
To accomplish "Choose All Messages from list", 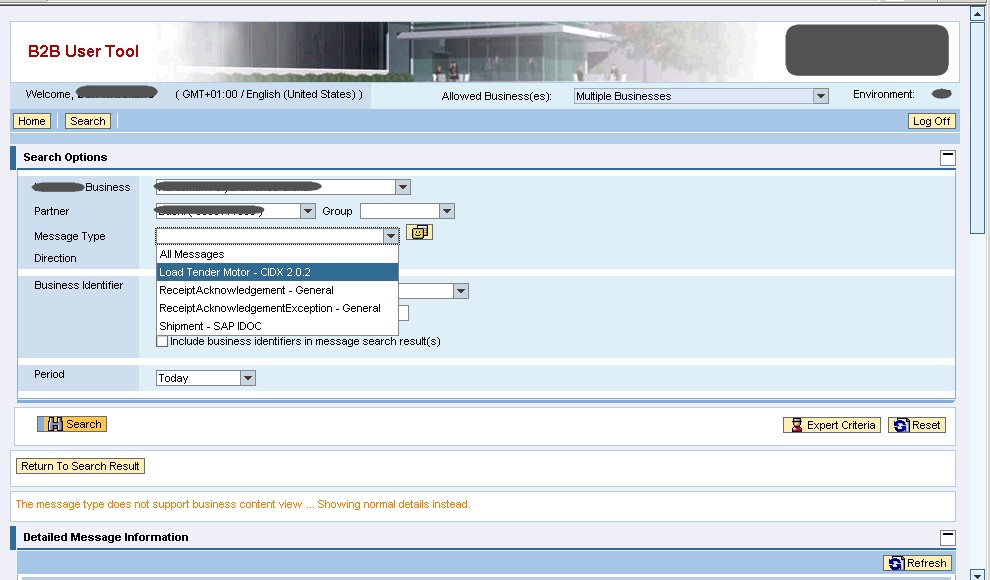I will coord(192,254).
